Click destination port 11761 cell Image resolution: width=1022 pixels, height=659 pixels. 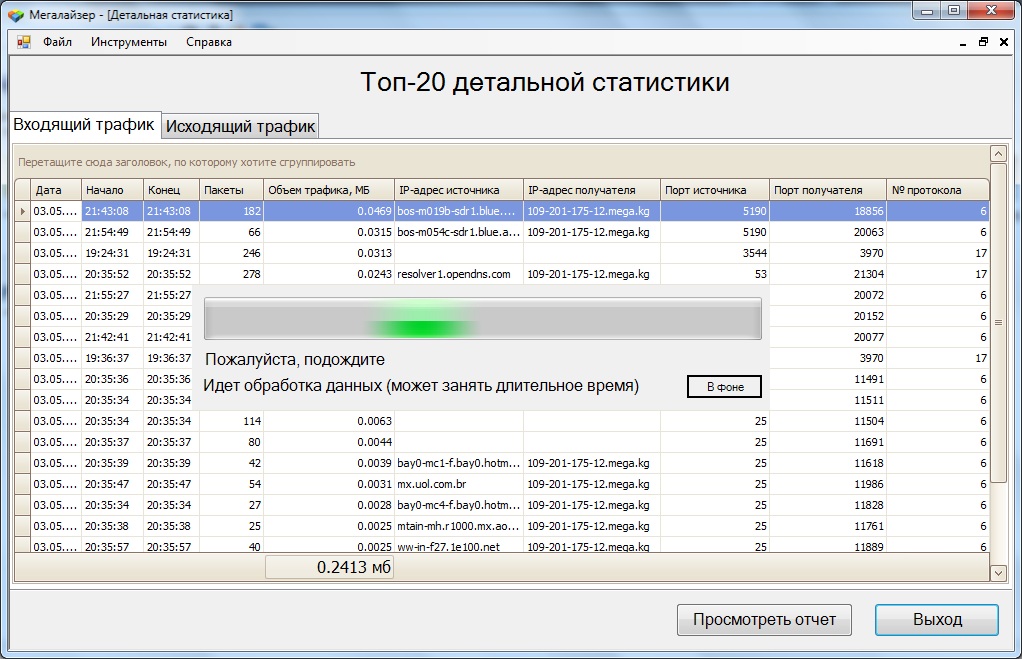pyautogui.click(x=828, y=526)
